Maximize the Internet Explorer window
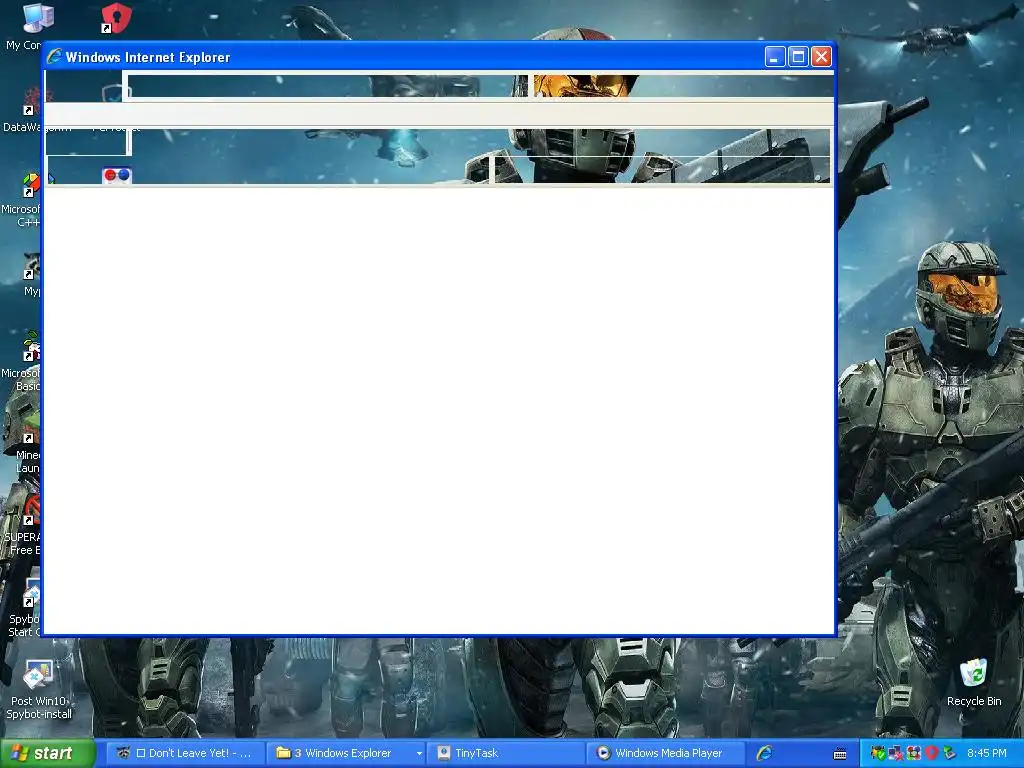Screen dimensions: 1024x768 click(798, 57)
